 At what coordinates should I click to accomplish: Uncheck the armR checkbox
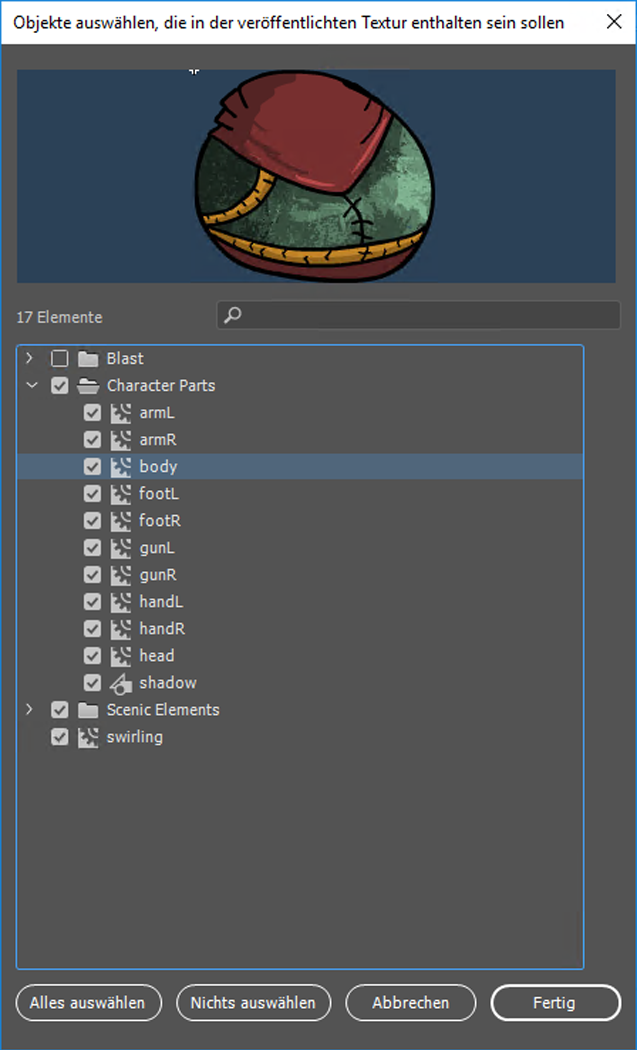(x=92, y=440)
